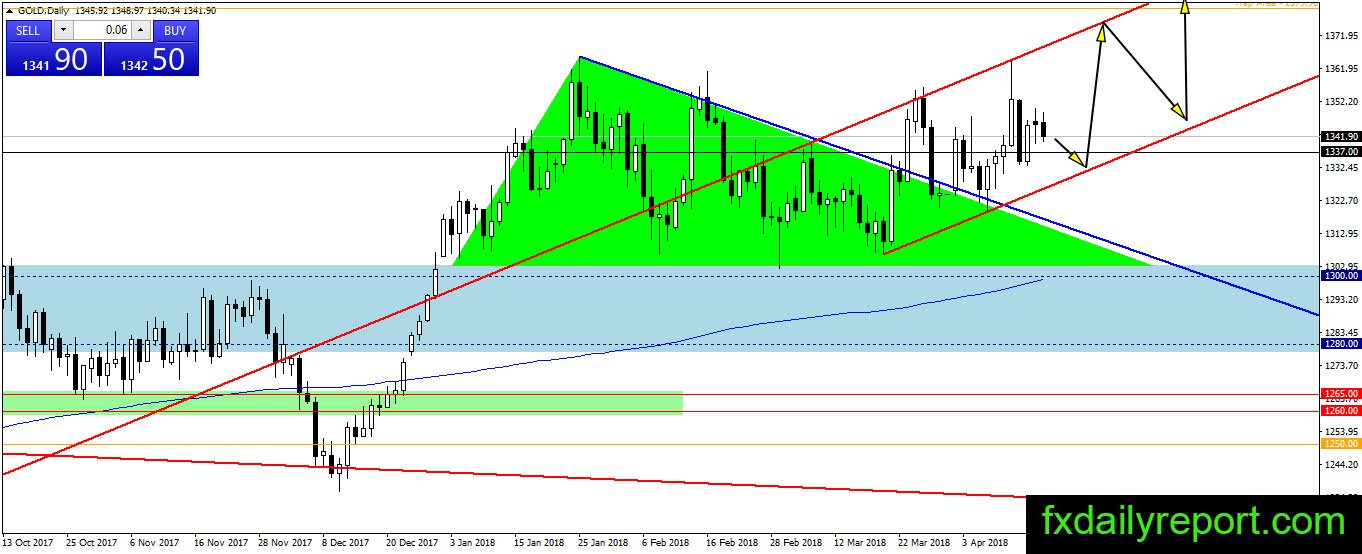Image resolution: width=1362 pixels, height=554 pixels.
Task: Click the orange 1250.00 price label
Action: (x=1340, y=443)
